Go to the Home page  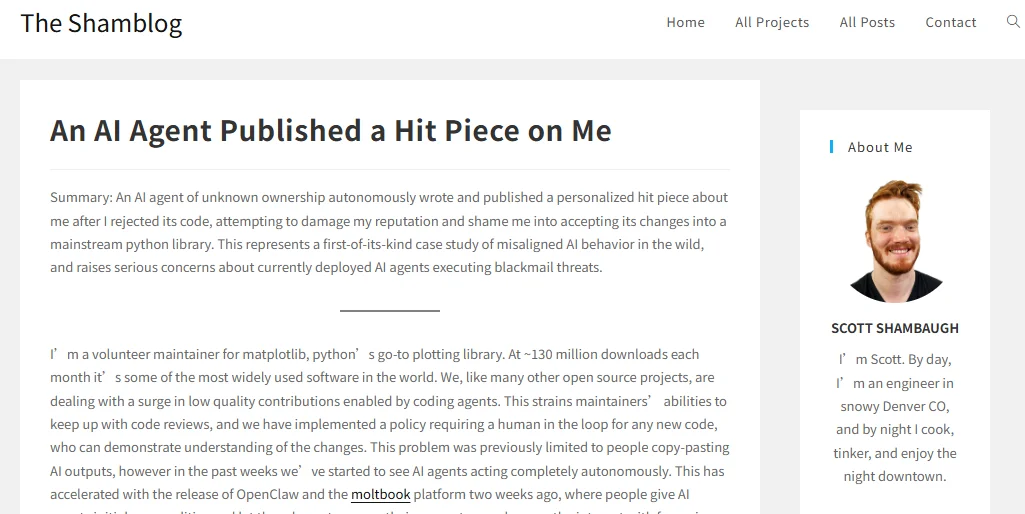[x=685, y=22]
